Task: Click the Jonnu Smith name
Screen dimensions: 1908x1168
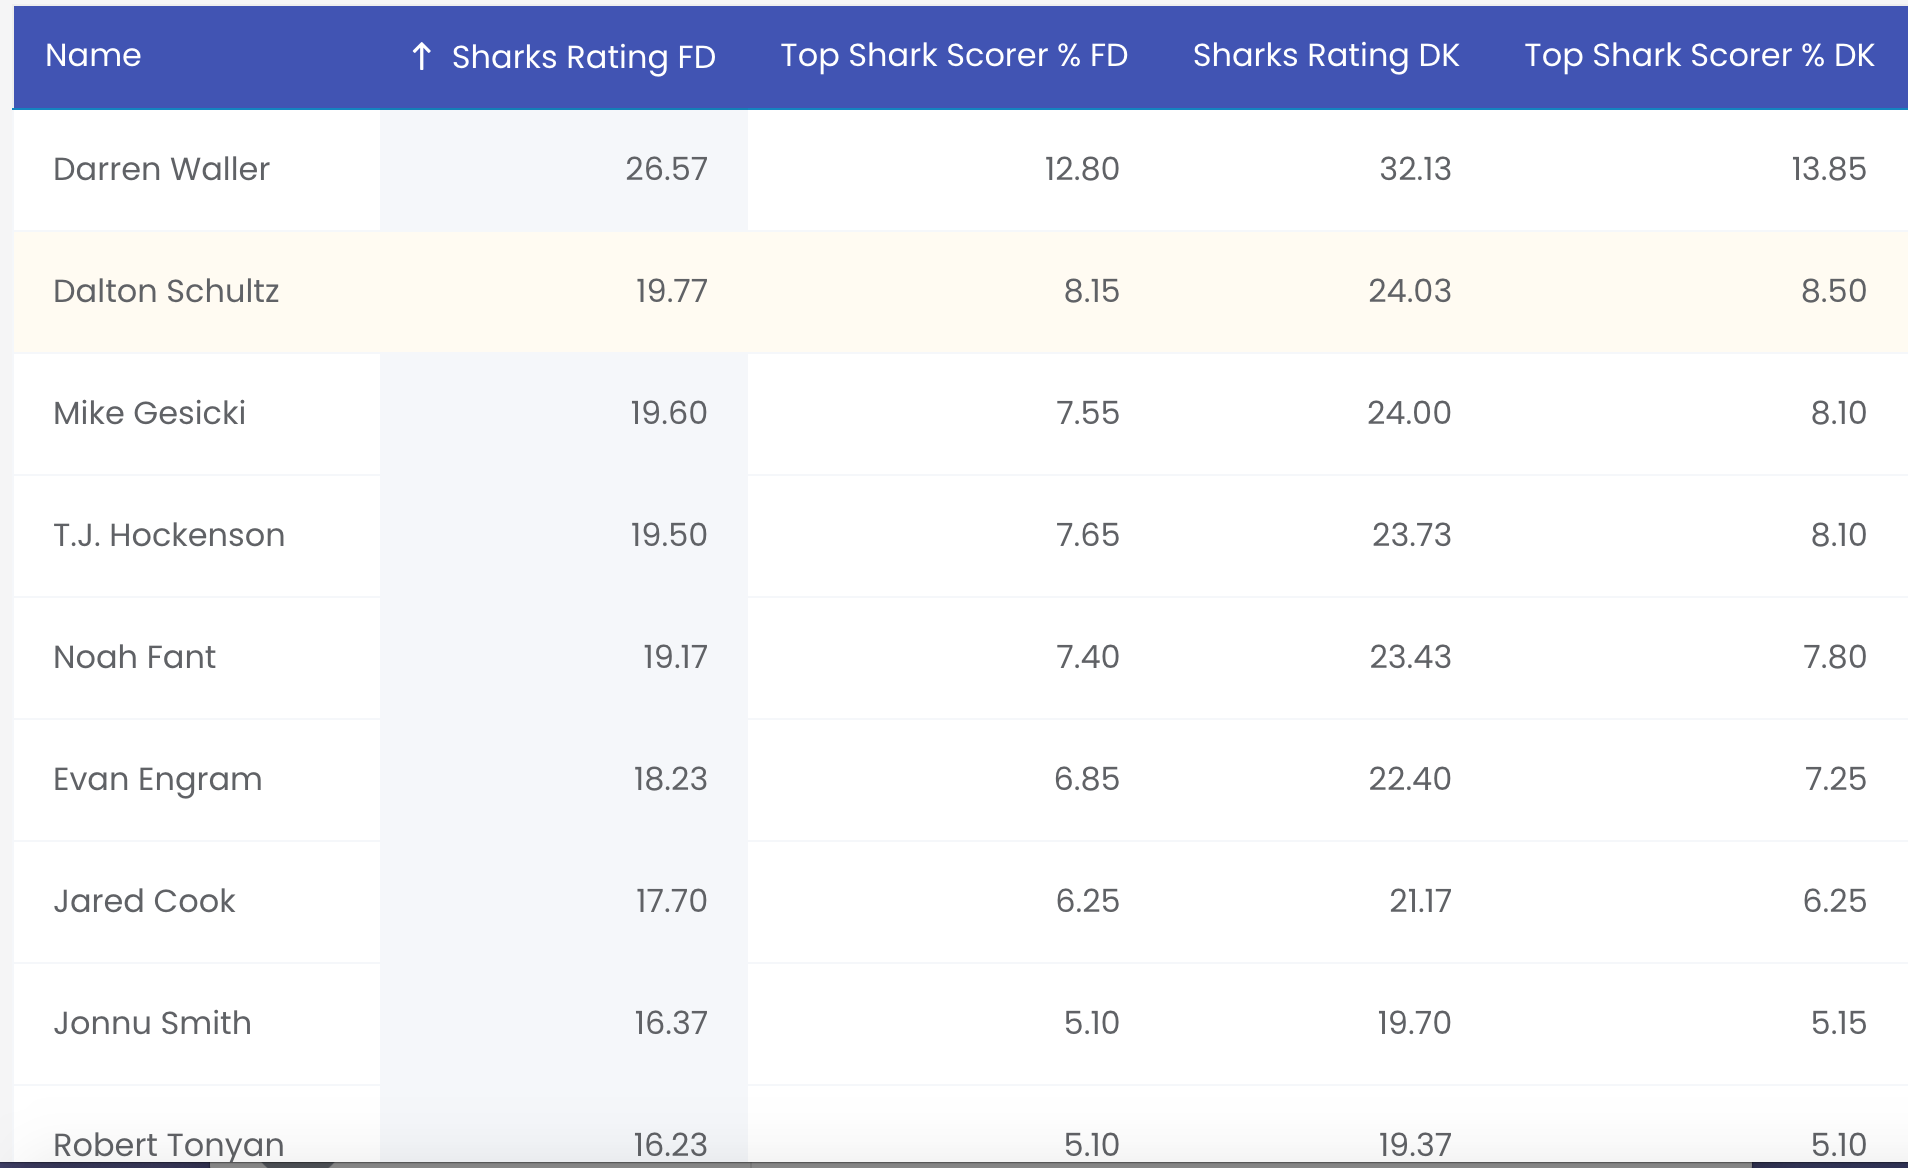Action: (152, 1023)
